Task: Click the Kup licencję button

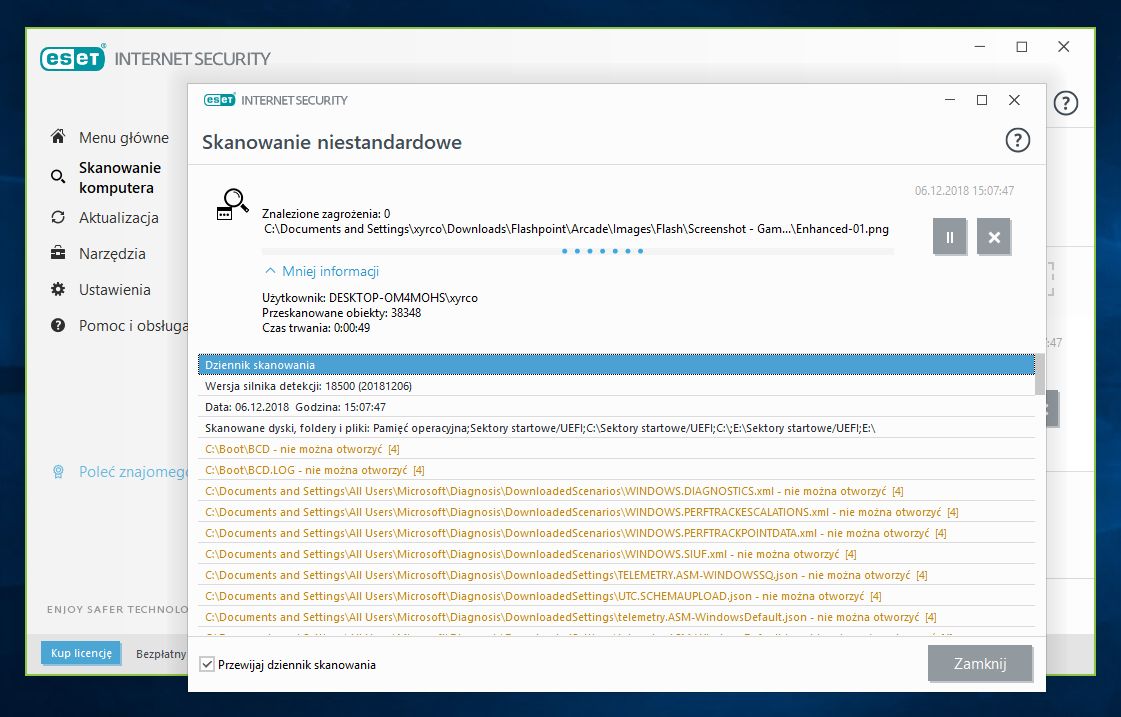Action: pos(81,653)
